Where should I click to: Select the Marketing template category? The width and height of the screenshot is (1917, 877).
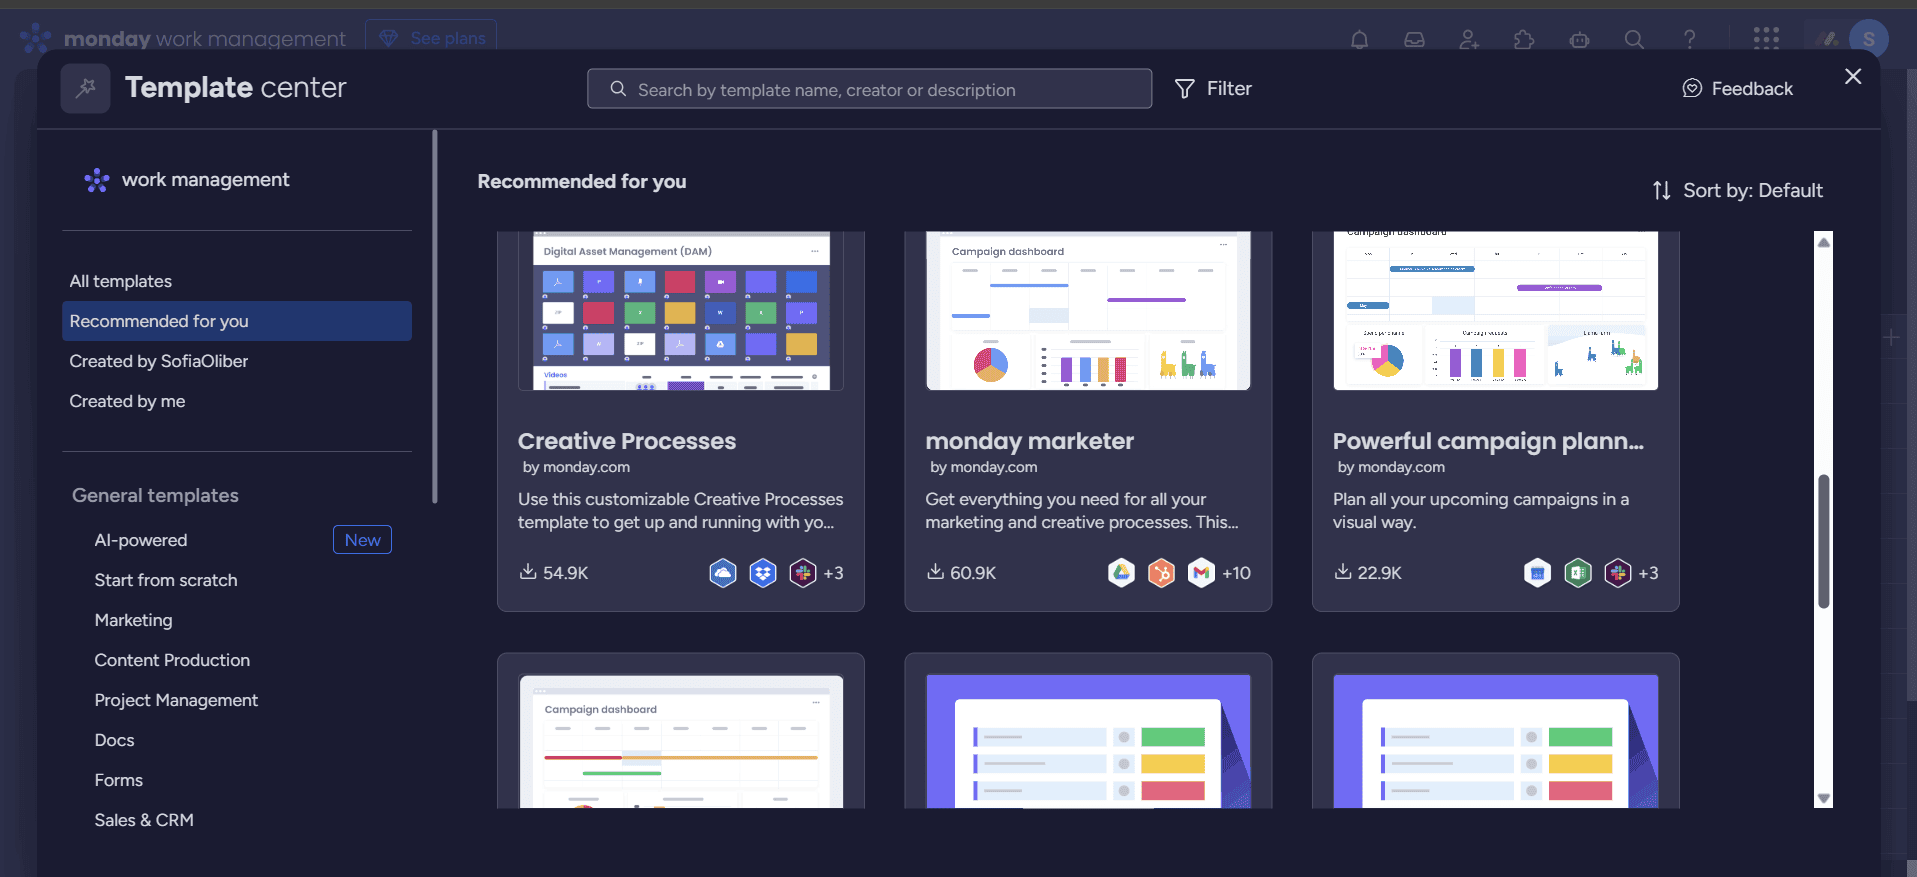[133, 620]
